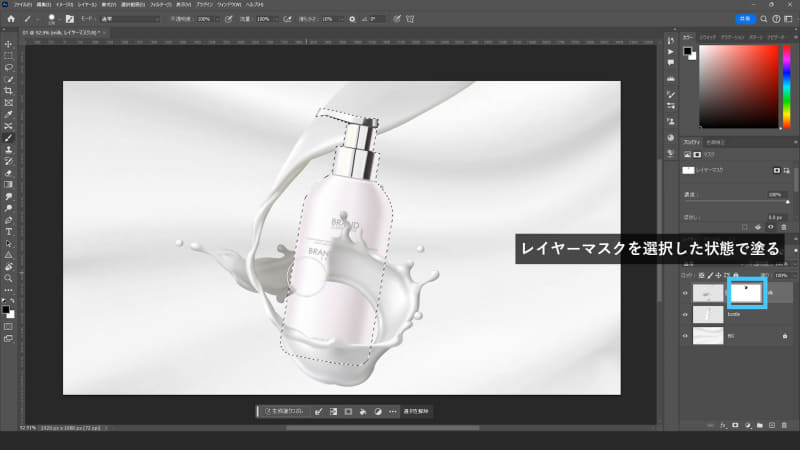Toggle pressure for size icon
The image size is (800, 450).
pos(397,19)
